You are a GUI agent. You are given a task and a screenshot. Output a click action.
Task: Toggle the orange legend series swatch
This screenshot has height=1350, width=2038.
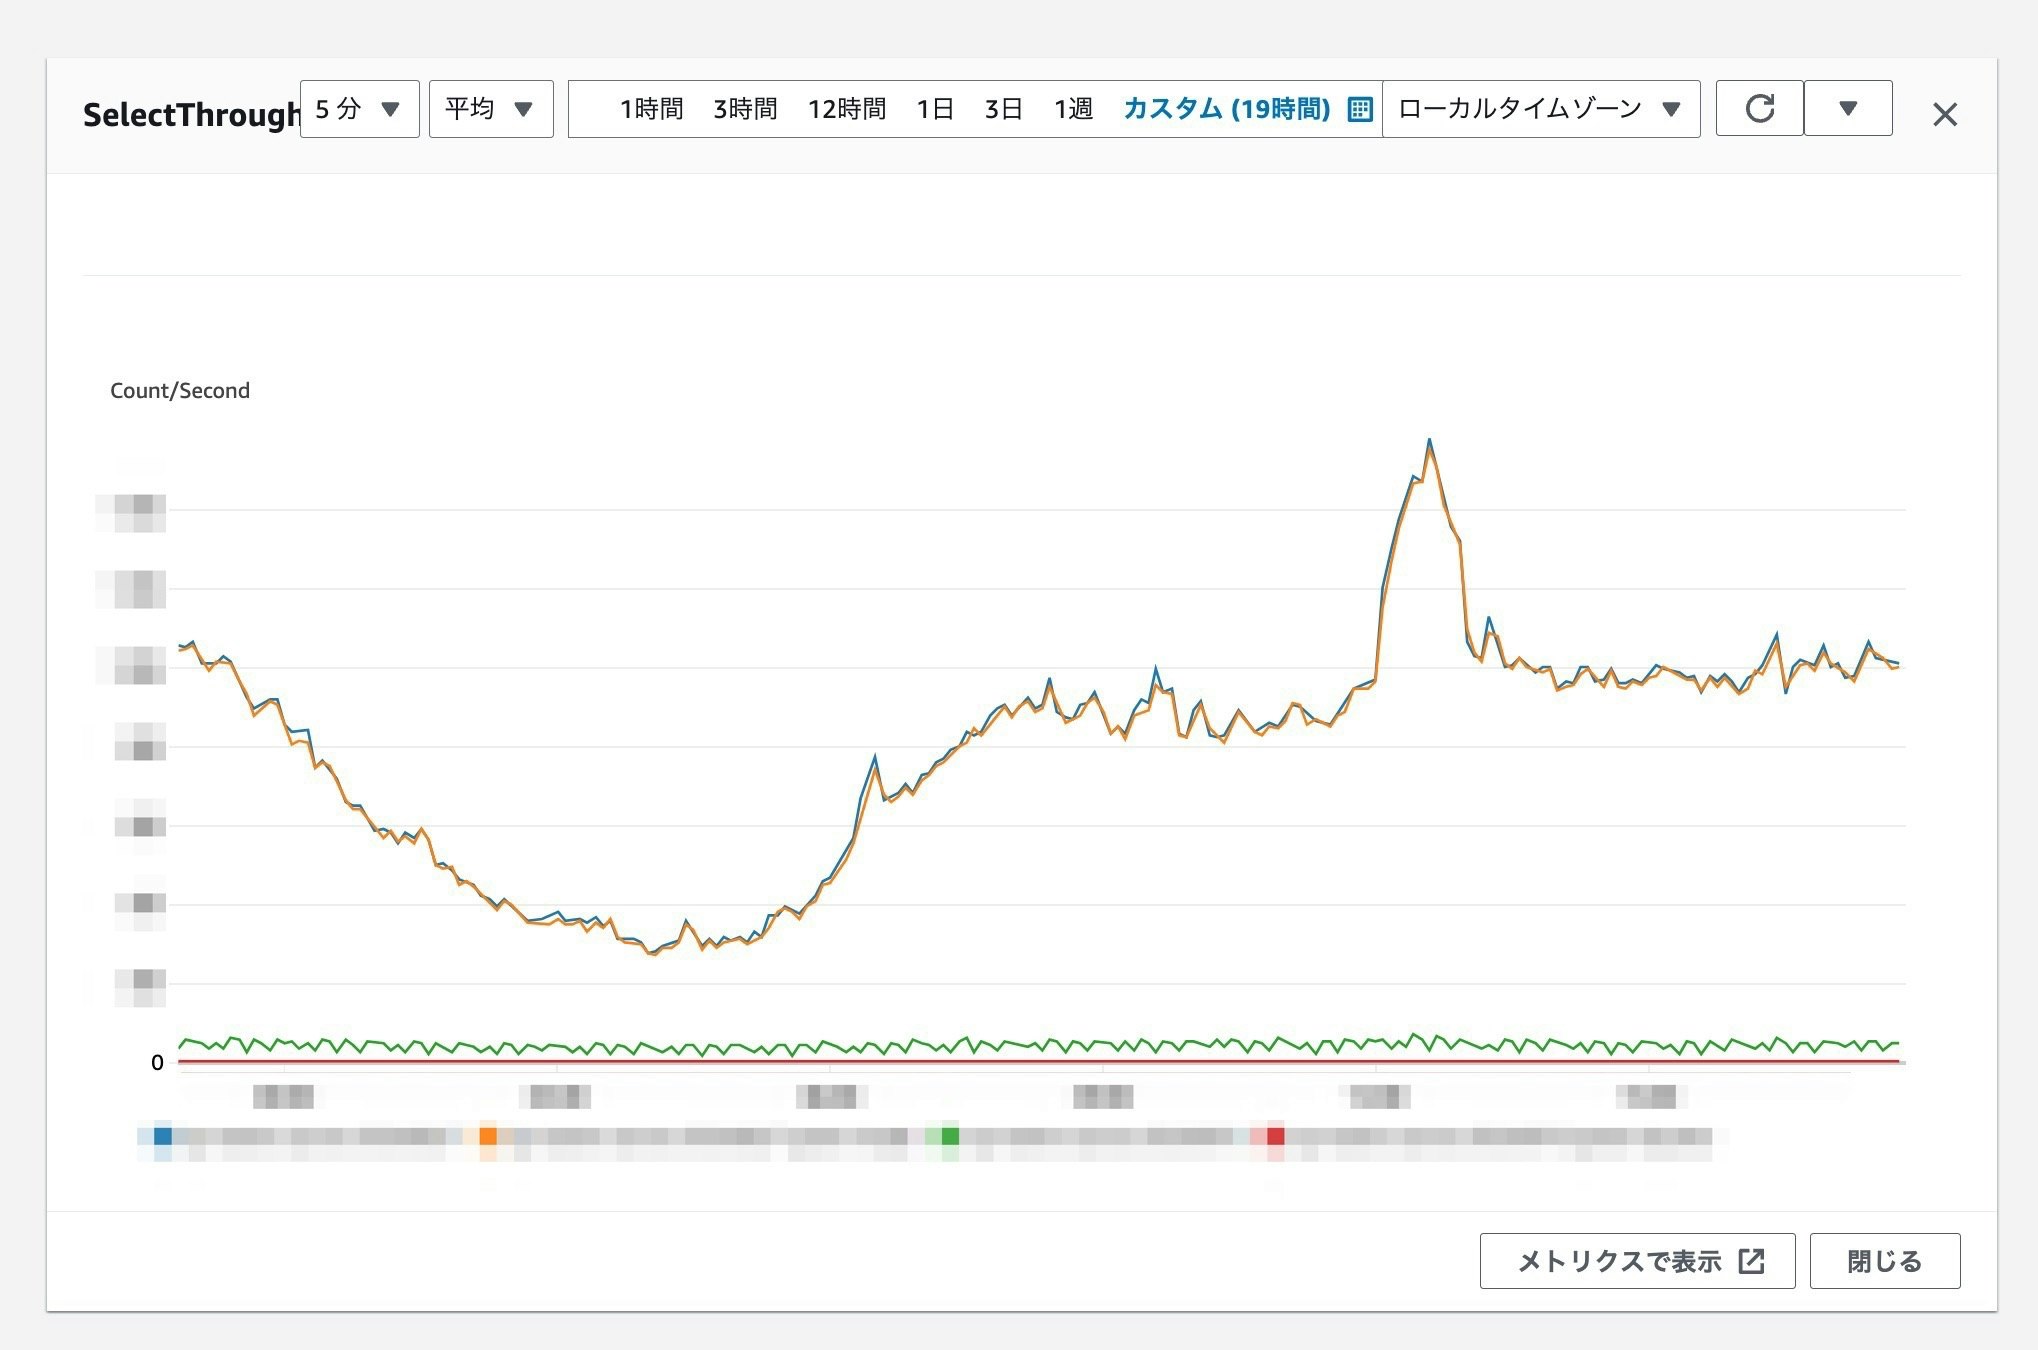(x=488, y=1136)
